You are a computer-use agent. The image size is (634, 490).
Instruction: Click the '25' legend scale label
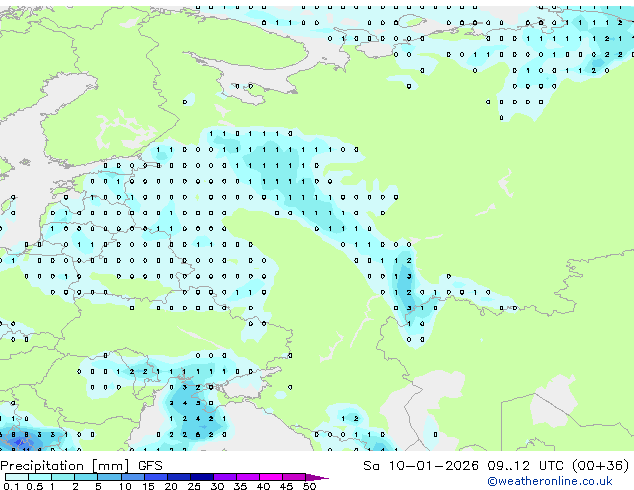[194, 486]
